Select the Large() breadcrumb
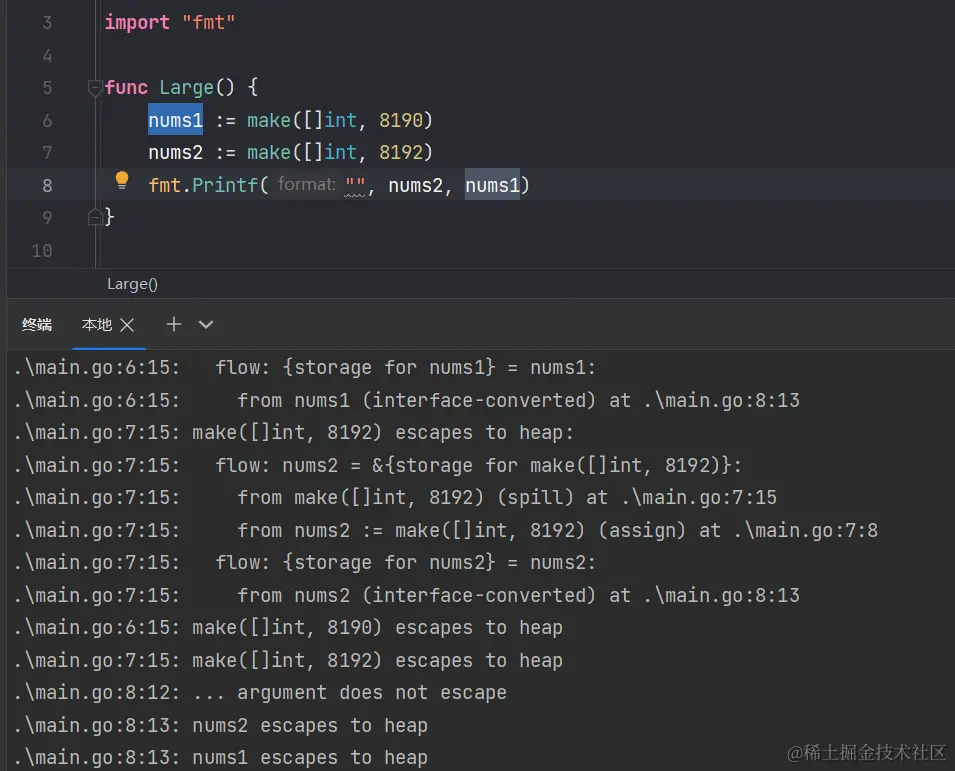The width and height of the screenshot is (955, 771). tap(132, 284)
